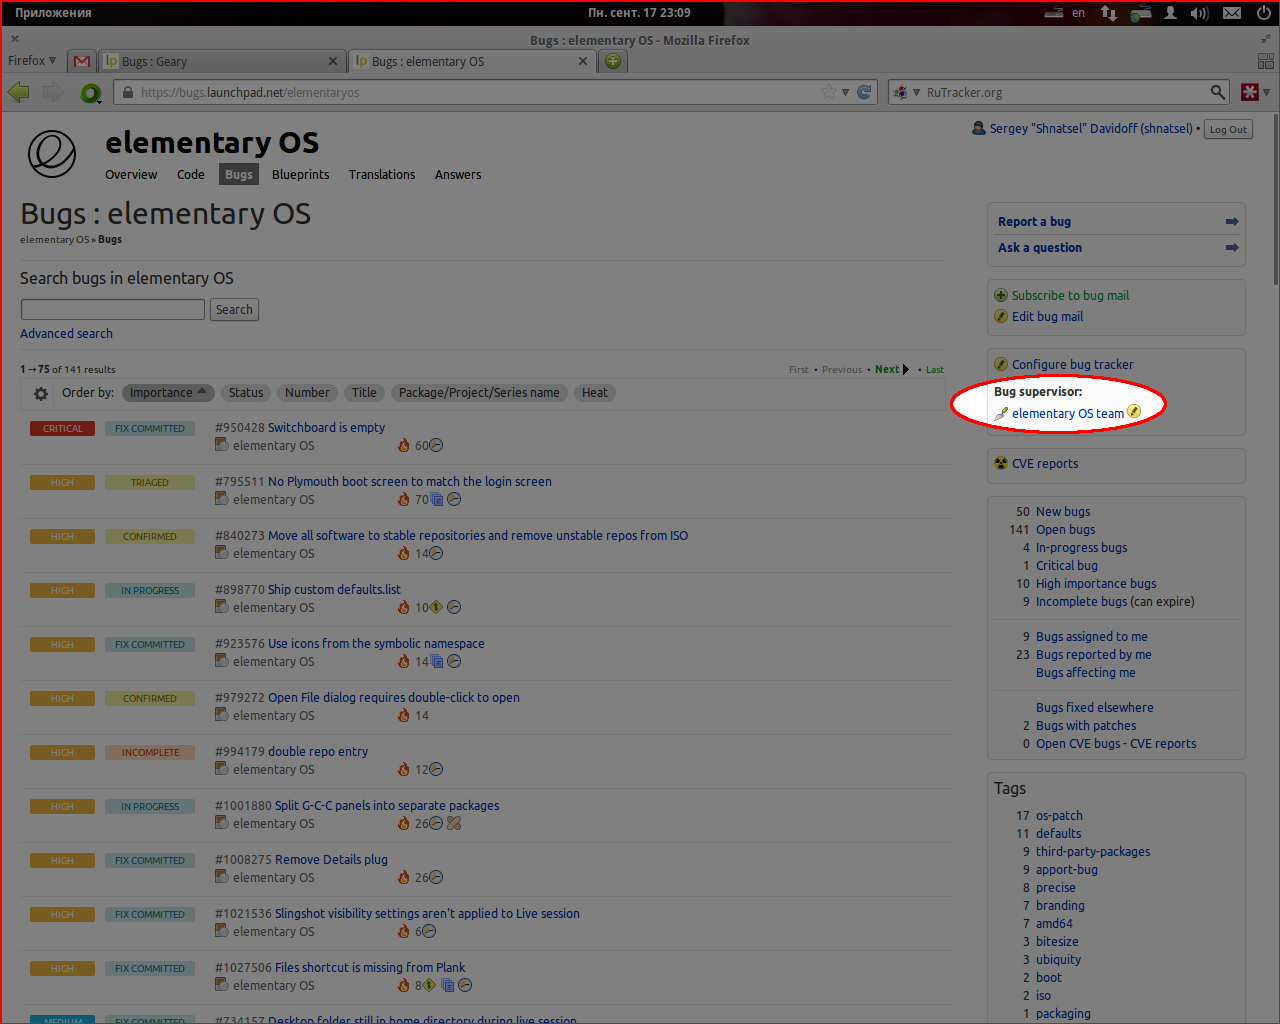Image resolution: width=1280 pixels, height=1024 pixels.
Task: Open the Report a bug link
Action: (1034, 222)
